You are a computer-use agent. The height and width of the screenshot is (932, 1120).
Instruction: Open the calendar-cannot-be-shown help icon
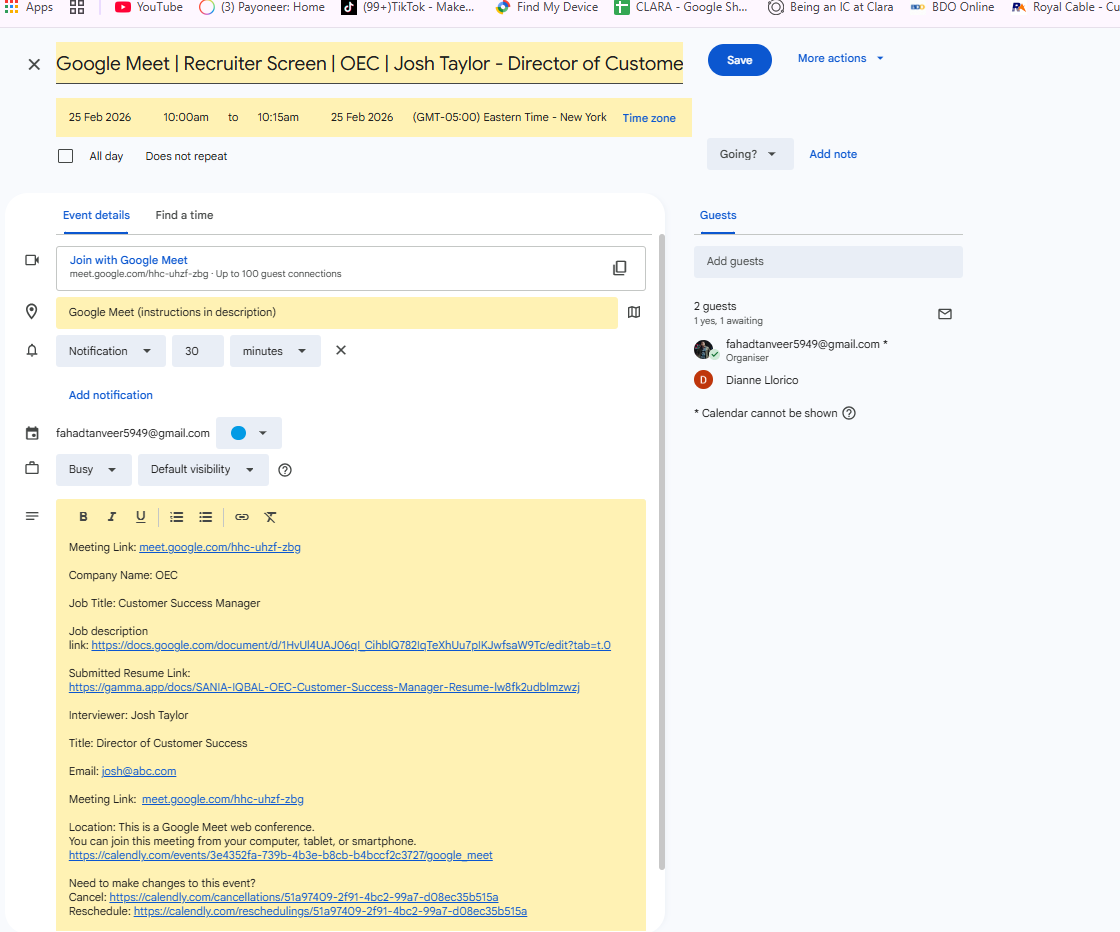tap(849, 414)
